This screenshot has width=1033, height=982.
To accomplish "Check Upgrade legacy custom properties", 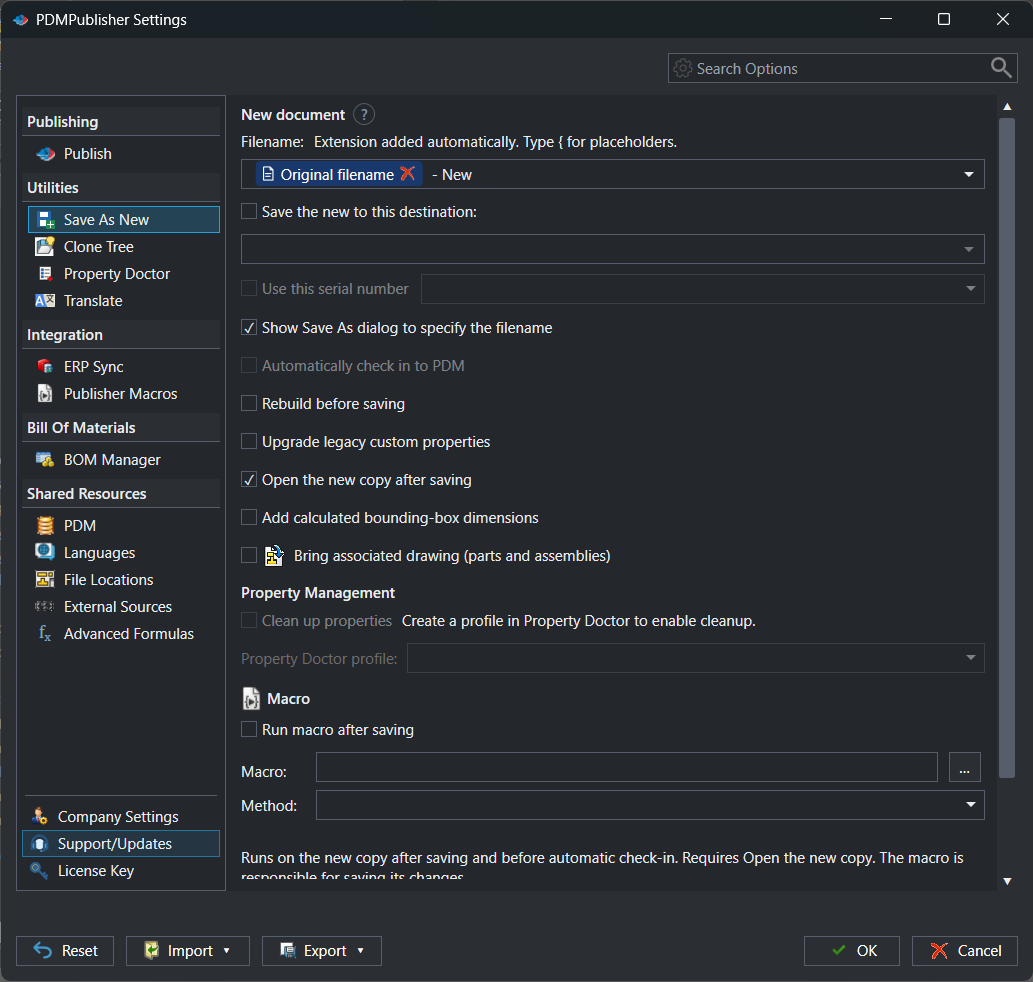I will 249,442.
